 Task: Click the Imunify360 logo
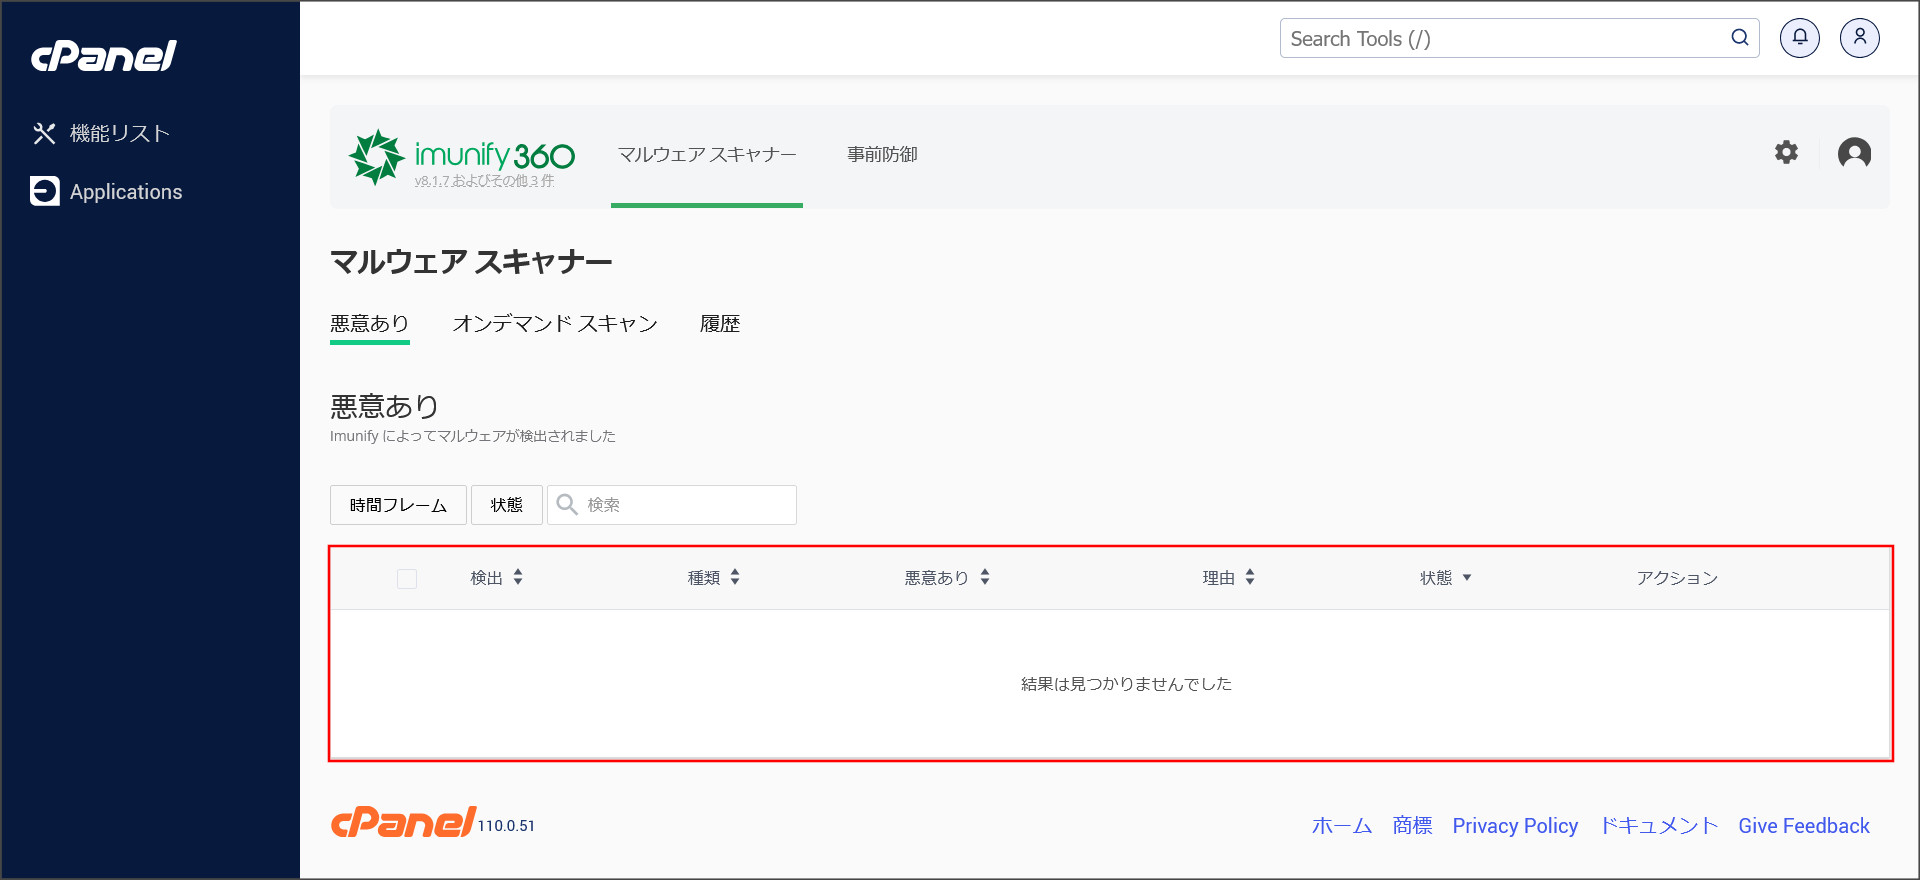pos(461,156)
